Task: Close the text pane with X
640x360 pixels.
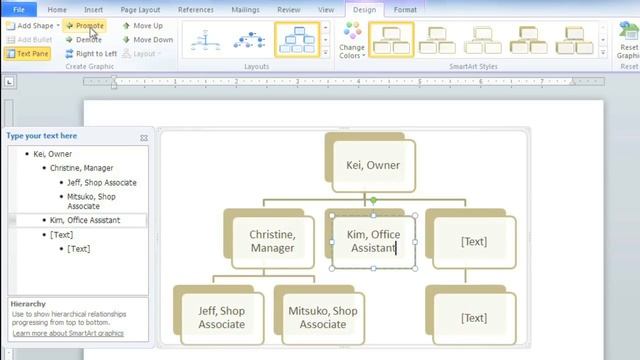Action: (x=144, y=138)
